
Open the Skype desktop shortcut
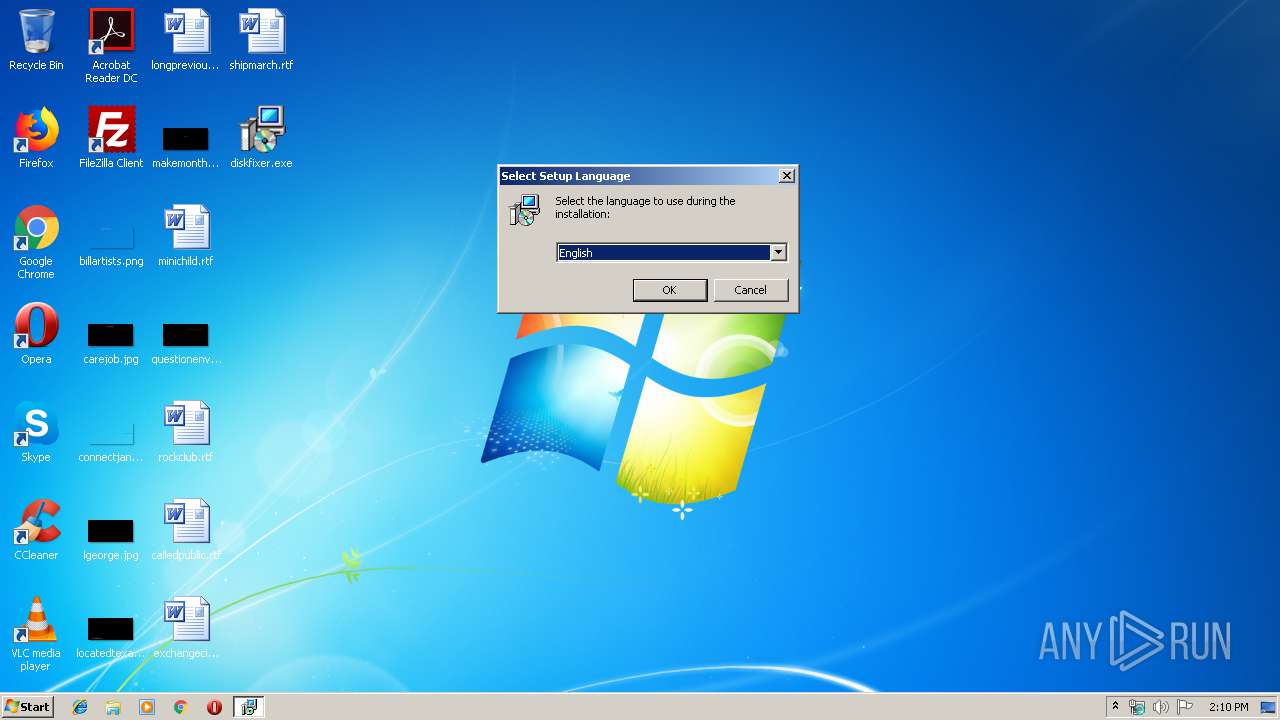tap(36, 432)
